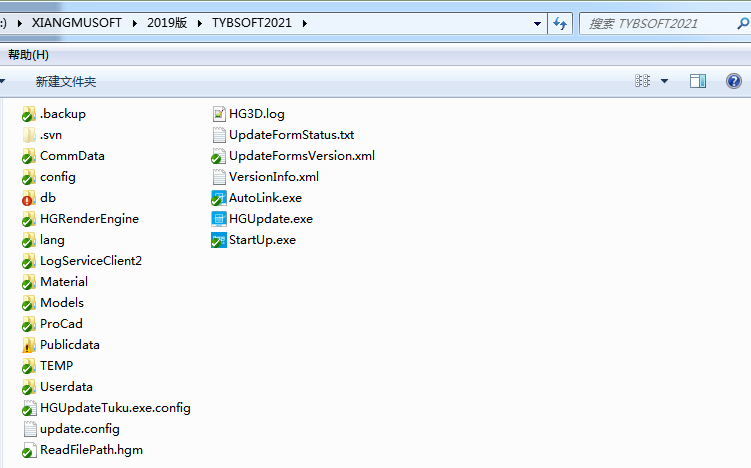Image resolution: width=751 pixels, height=468 pixels.
Task: Click the AutoLink.exe application icon
Action: coord(218,198)
